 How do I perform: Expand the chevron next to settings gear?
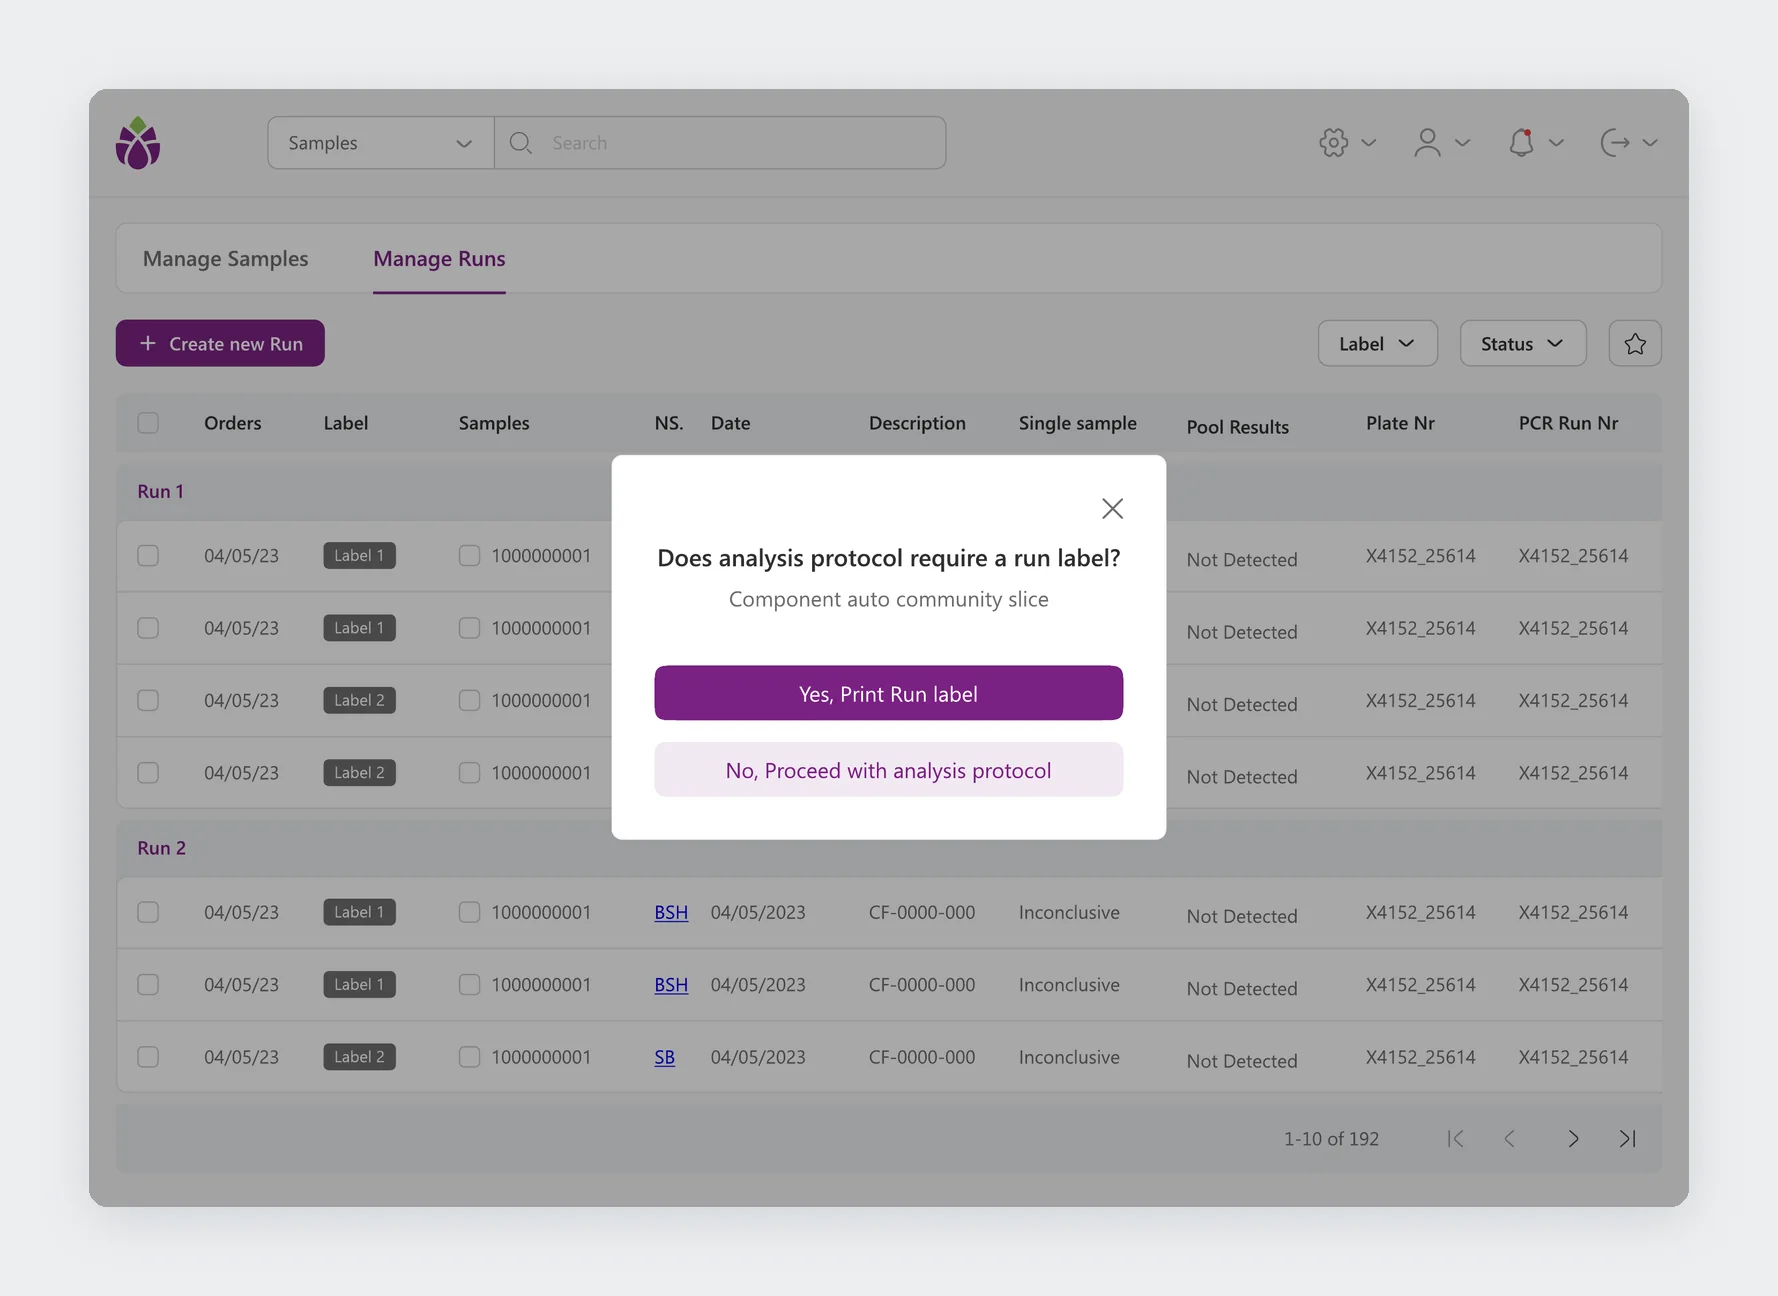(x=1369, y=142)
